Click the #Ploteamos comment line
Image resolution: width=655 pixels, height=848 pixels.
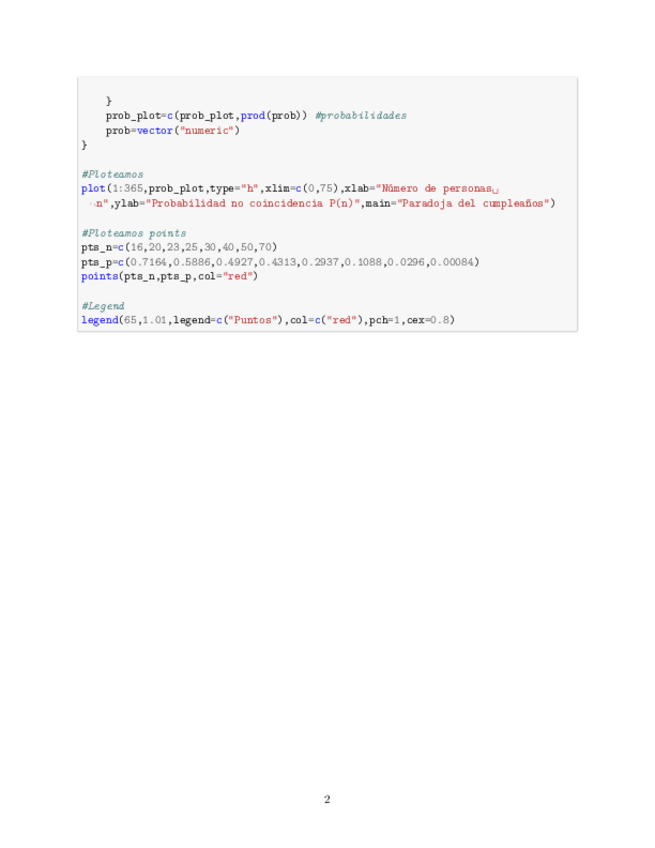113,174
